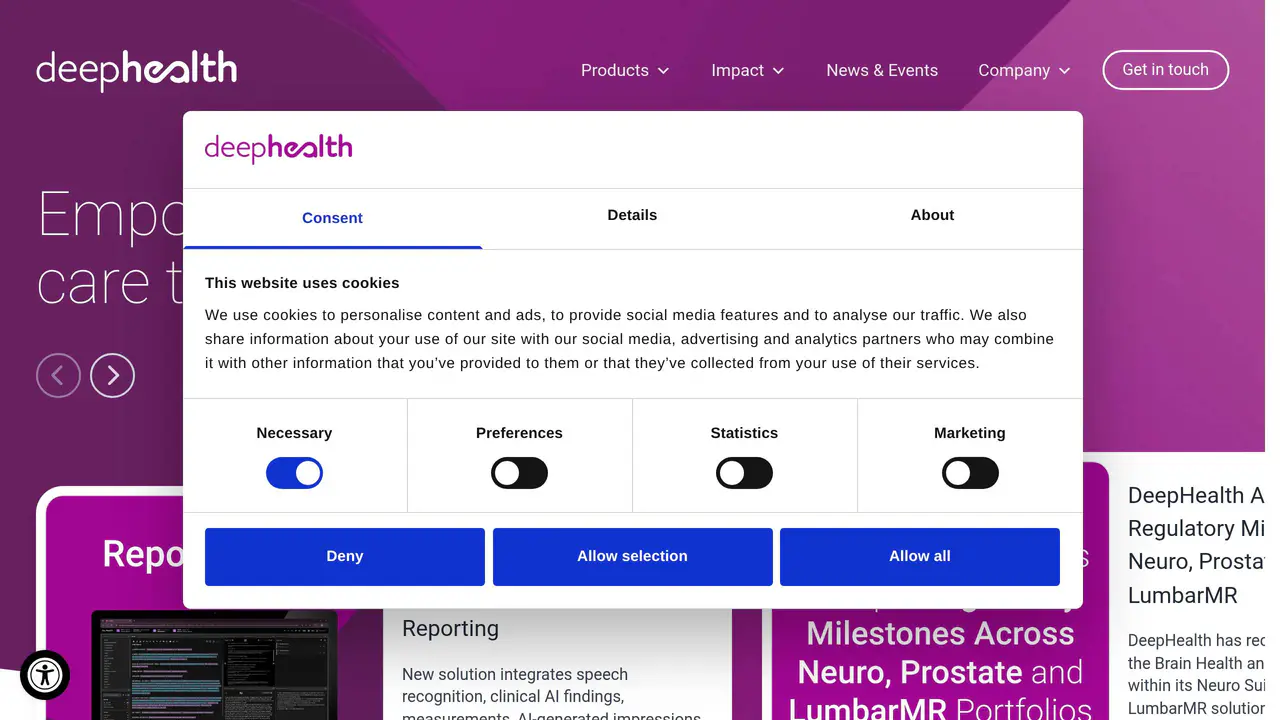This screenshot has height=720, width=1280.
Task: Switch to the Details tab
Action: coord(632,215)
